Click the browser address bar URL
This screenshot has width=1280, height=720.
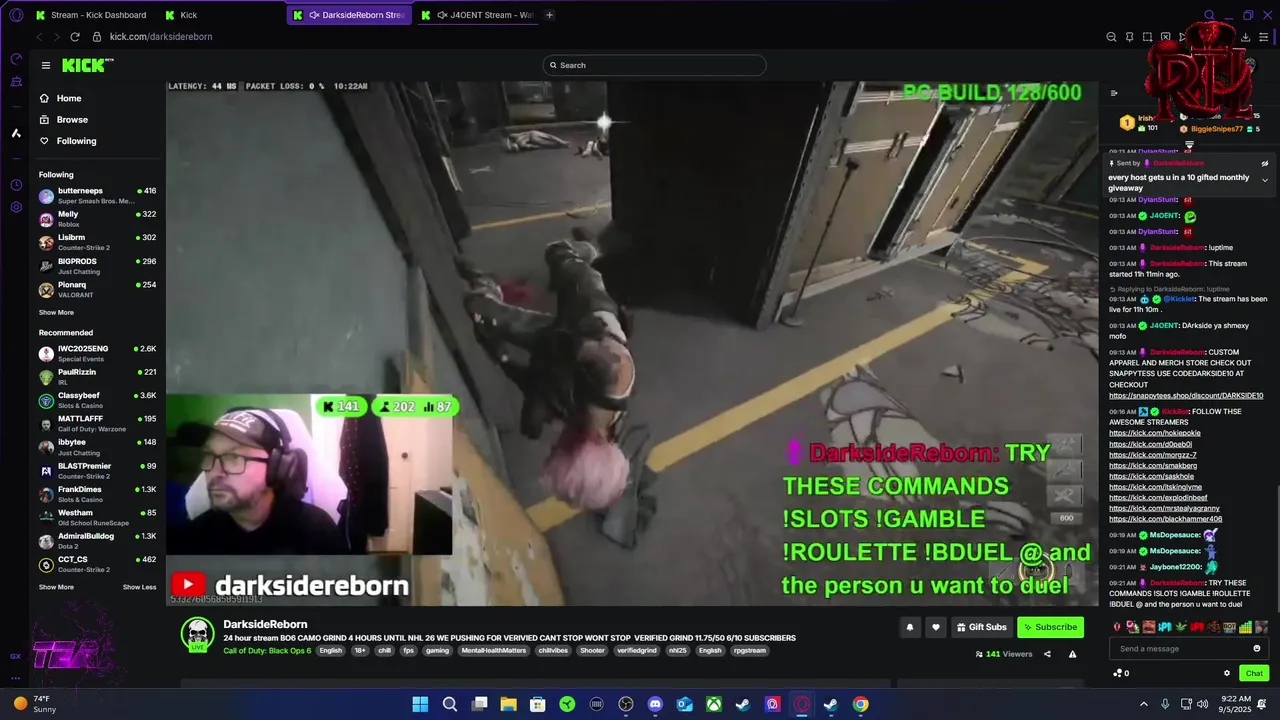(x=160, y=37)
